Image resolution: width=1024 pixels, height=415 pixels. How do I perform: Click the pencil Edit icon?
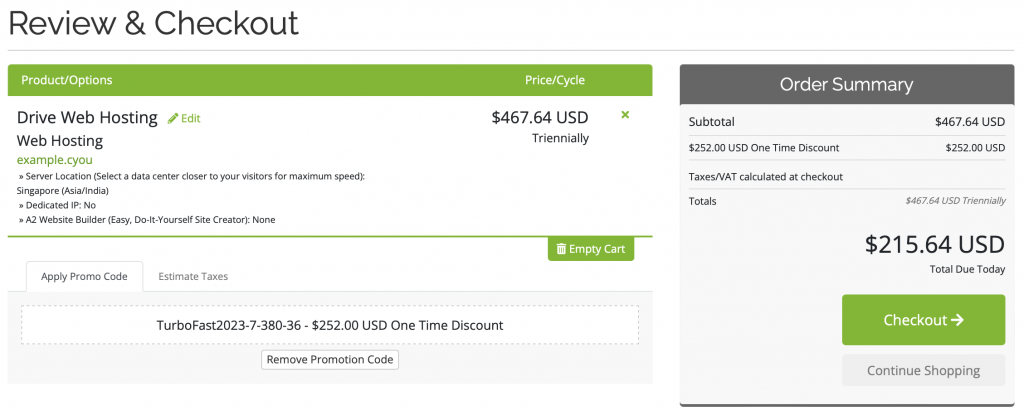pyautogui.click(x=173, y=118)
